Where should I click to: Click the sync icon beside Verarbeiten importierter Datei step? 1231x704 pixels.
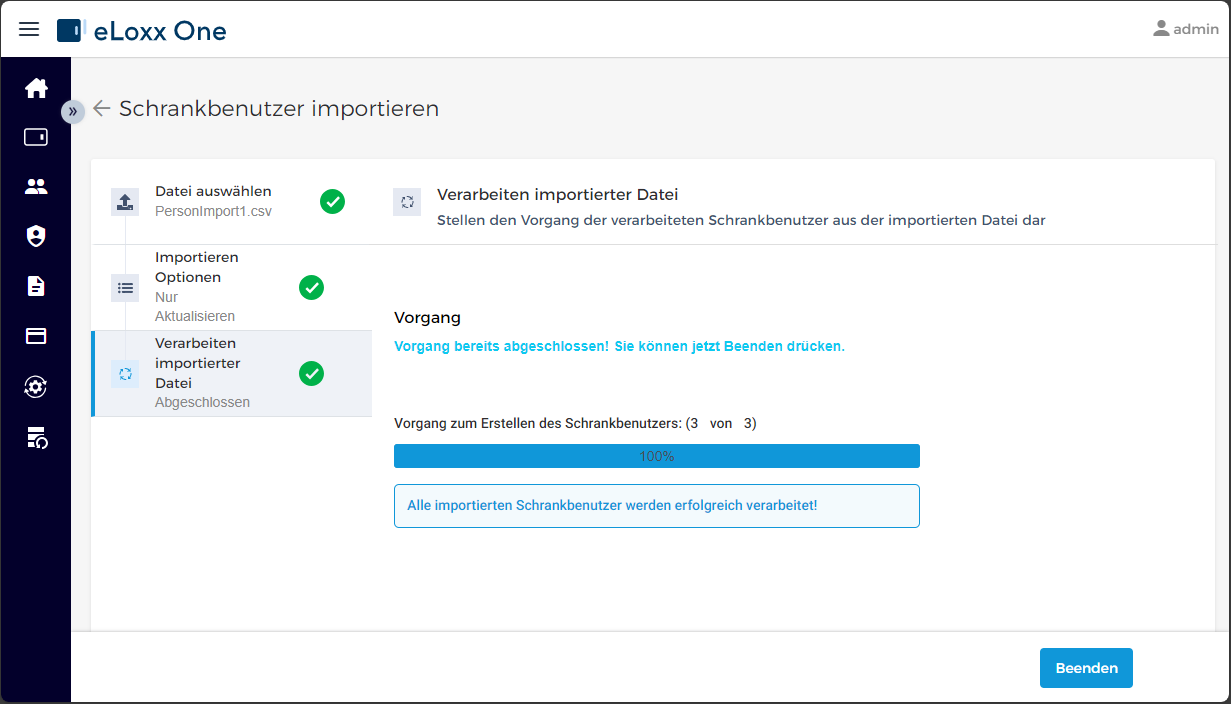[125, 374]
